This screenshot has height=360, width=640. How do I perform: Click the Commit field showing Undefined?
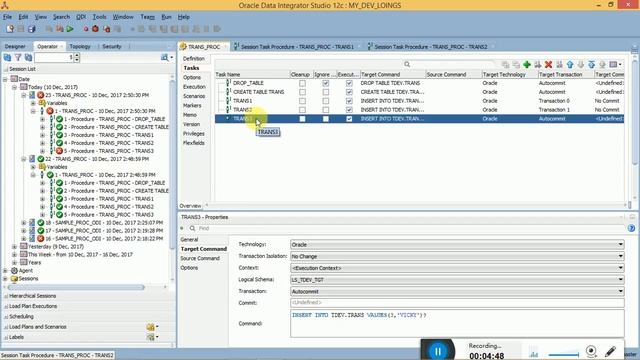click(x=457, y=303)
